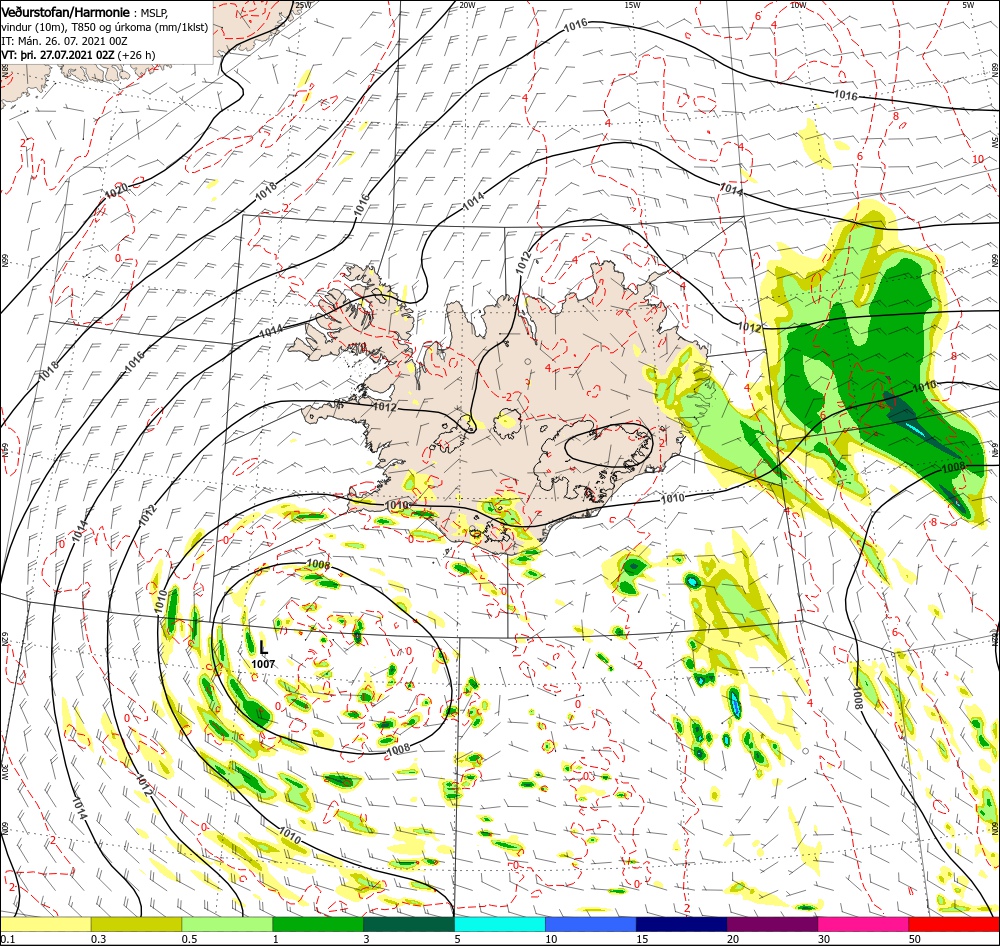Click the 'IT: Mán. 26. 07. 2021 00Z' line
Image resolution: width=1000 pixels, height=946 pixels.
pos(64,41)
